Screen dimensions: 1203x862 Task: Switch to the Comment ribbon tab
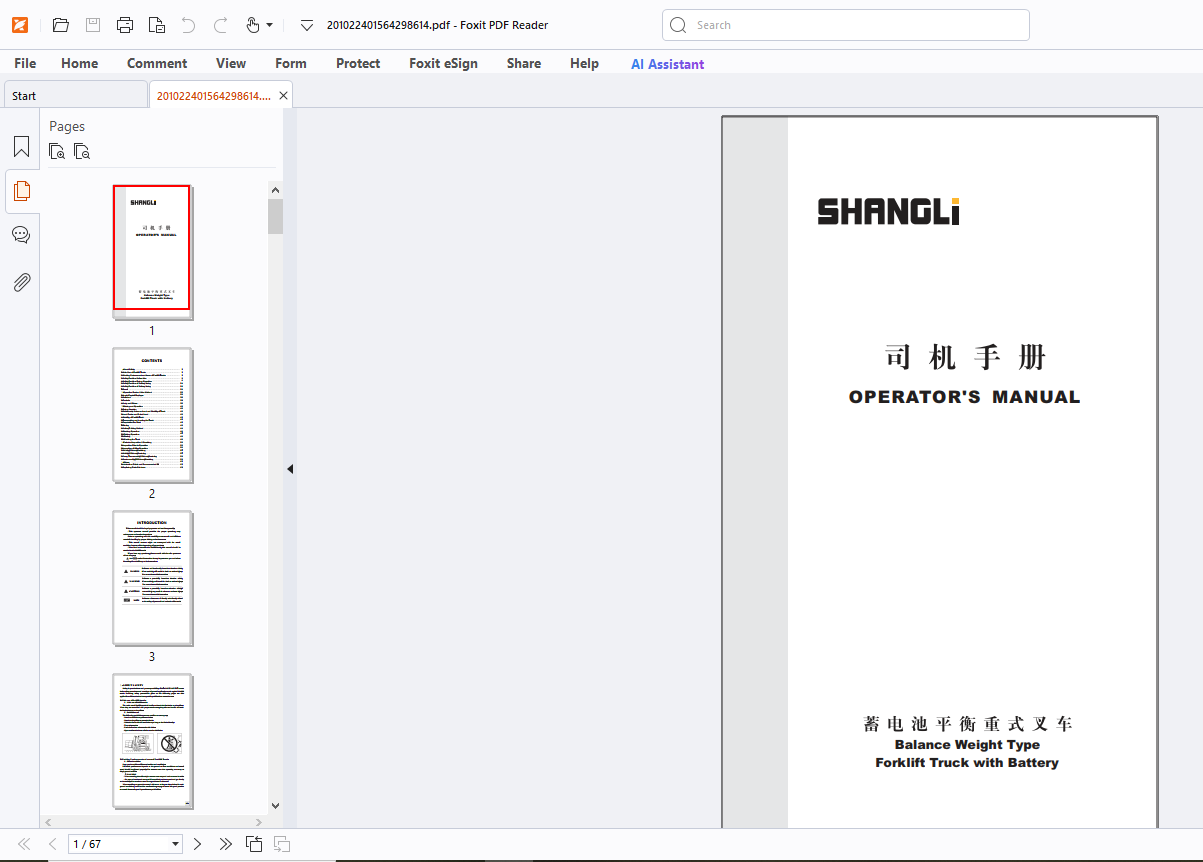point(157,63)
